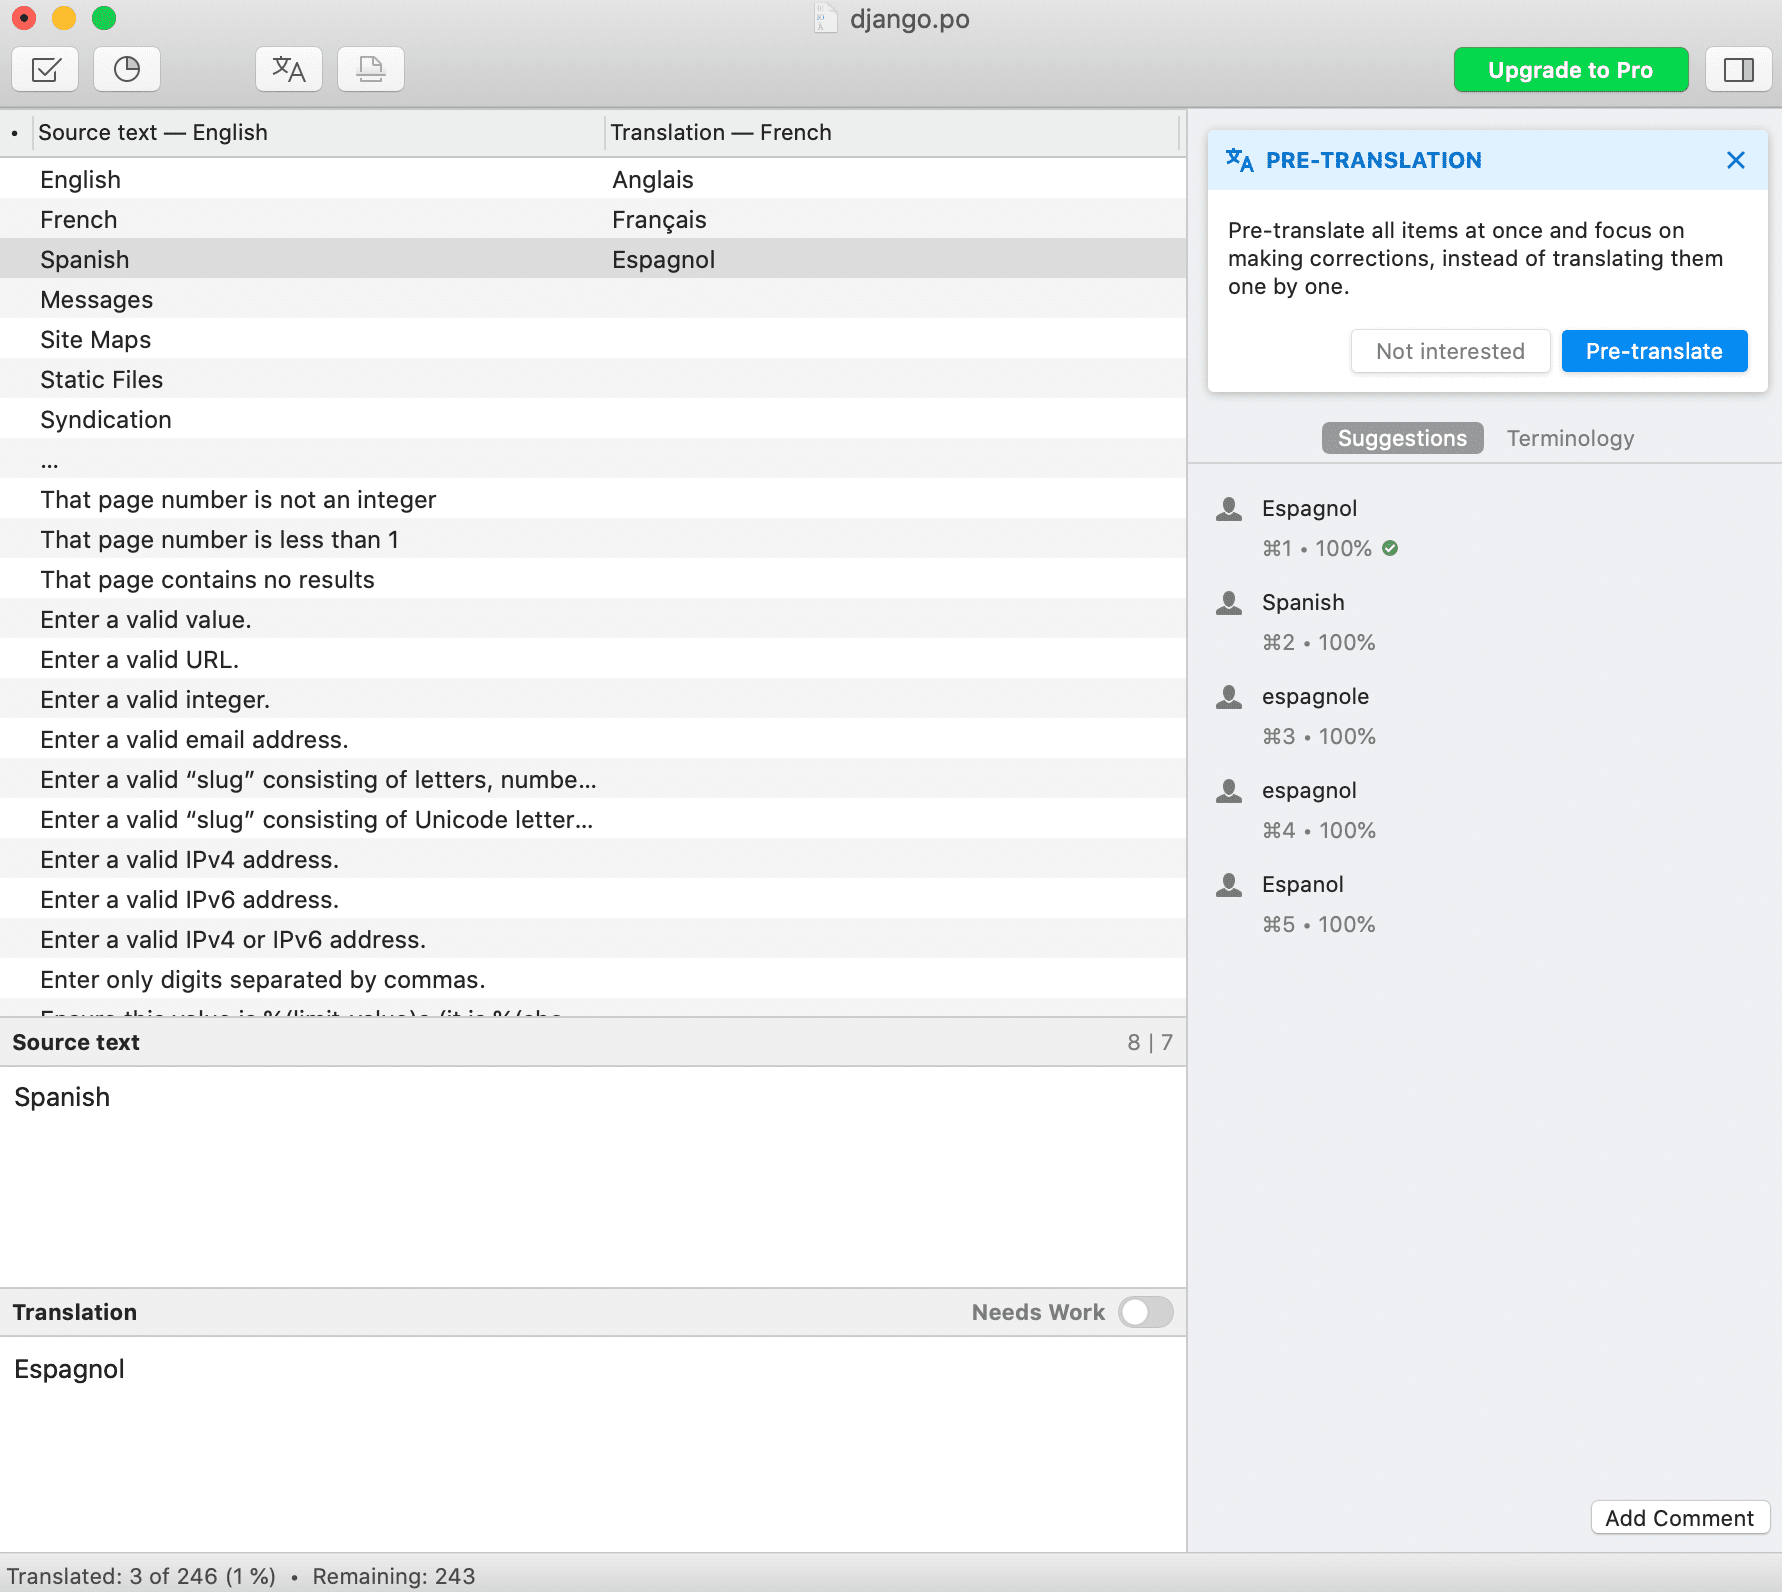1782x1592 pixels.
Task: Select the Messages row
Action: 593,299
